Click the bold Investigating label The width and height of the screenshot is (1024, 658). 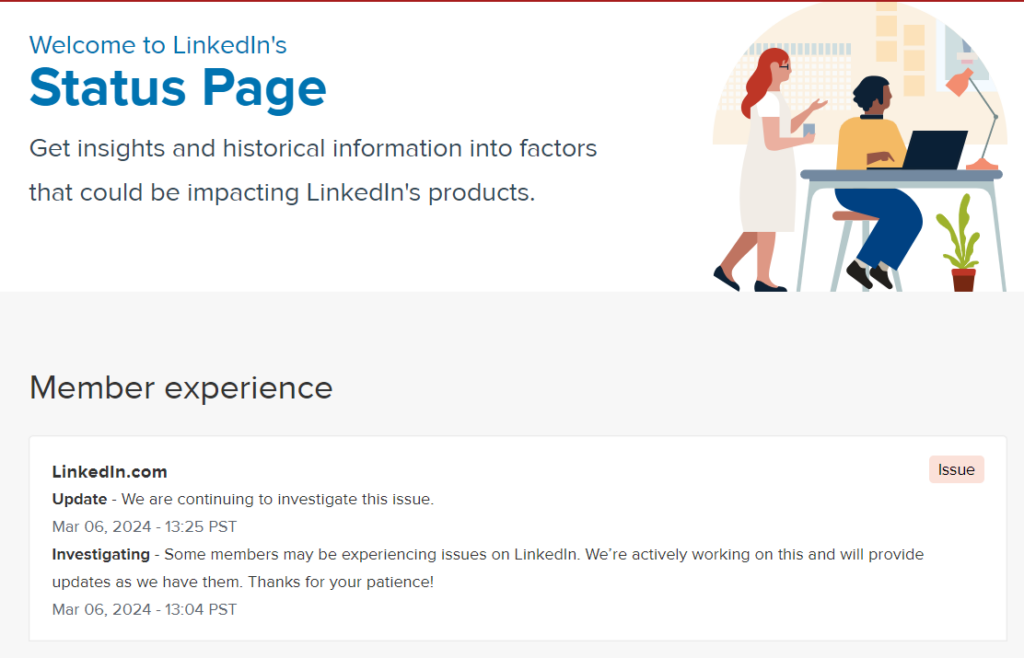[x=100, y=554]
